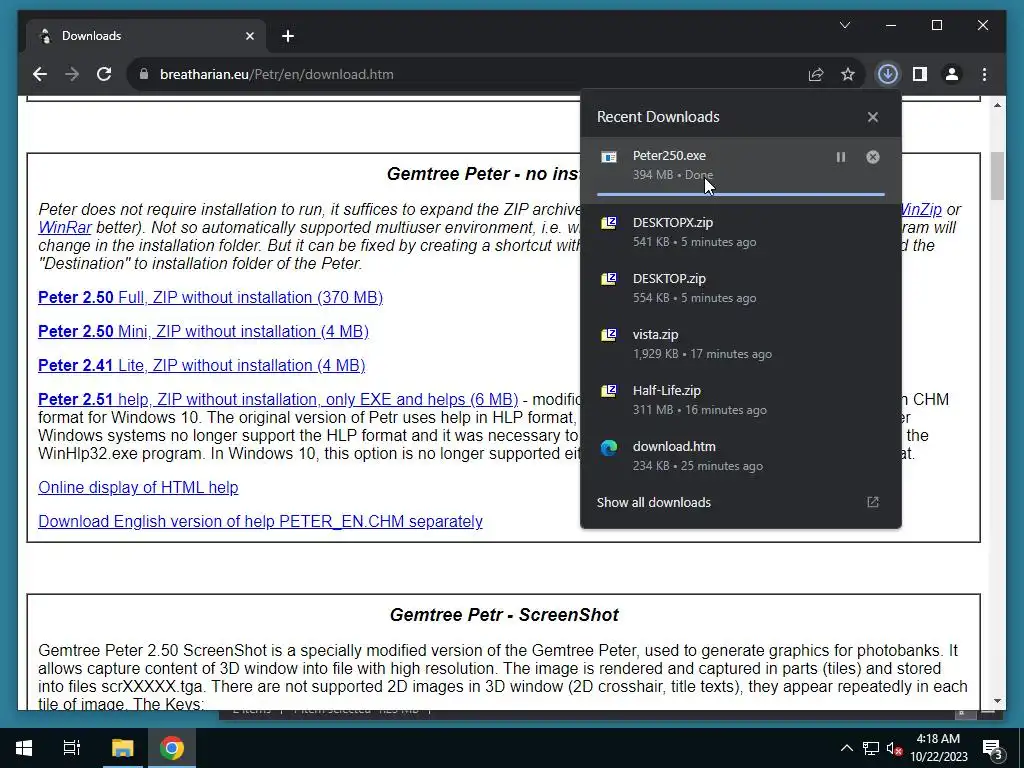1024x768 pixels.
Task: Click the muted volume tray icon
Action: pyautogui.click(x=894, y=748)
